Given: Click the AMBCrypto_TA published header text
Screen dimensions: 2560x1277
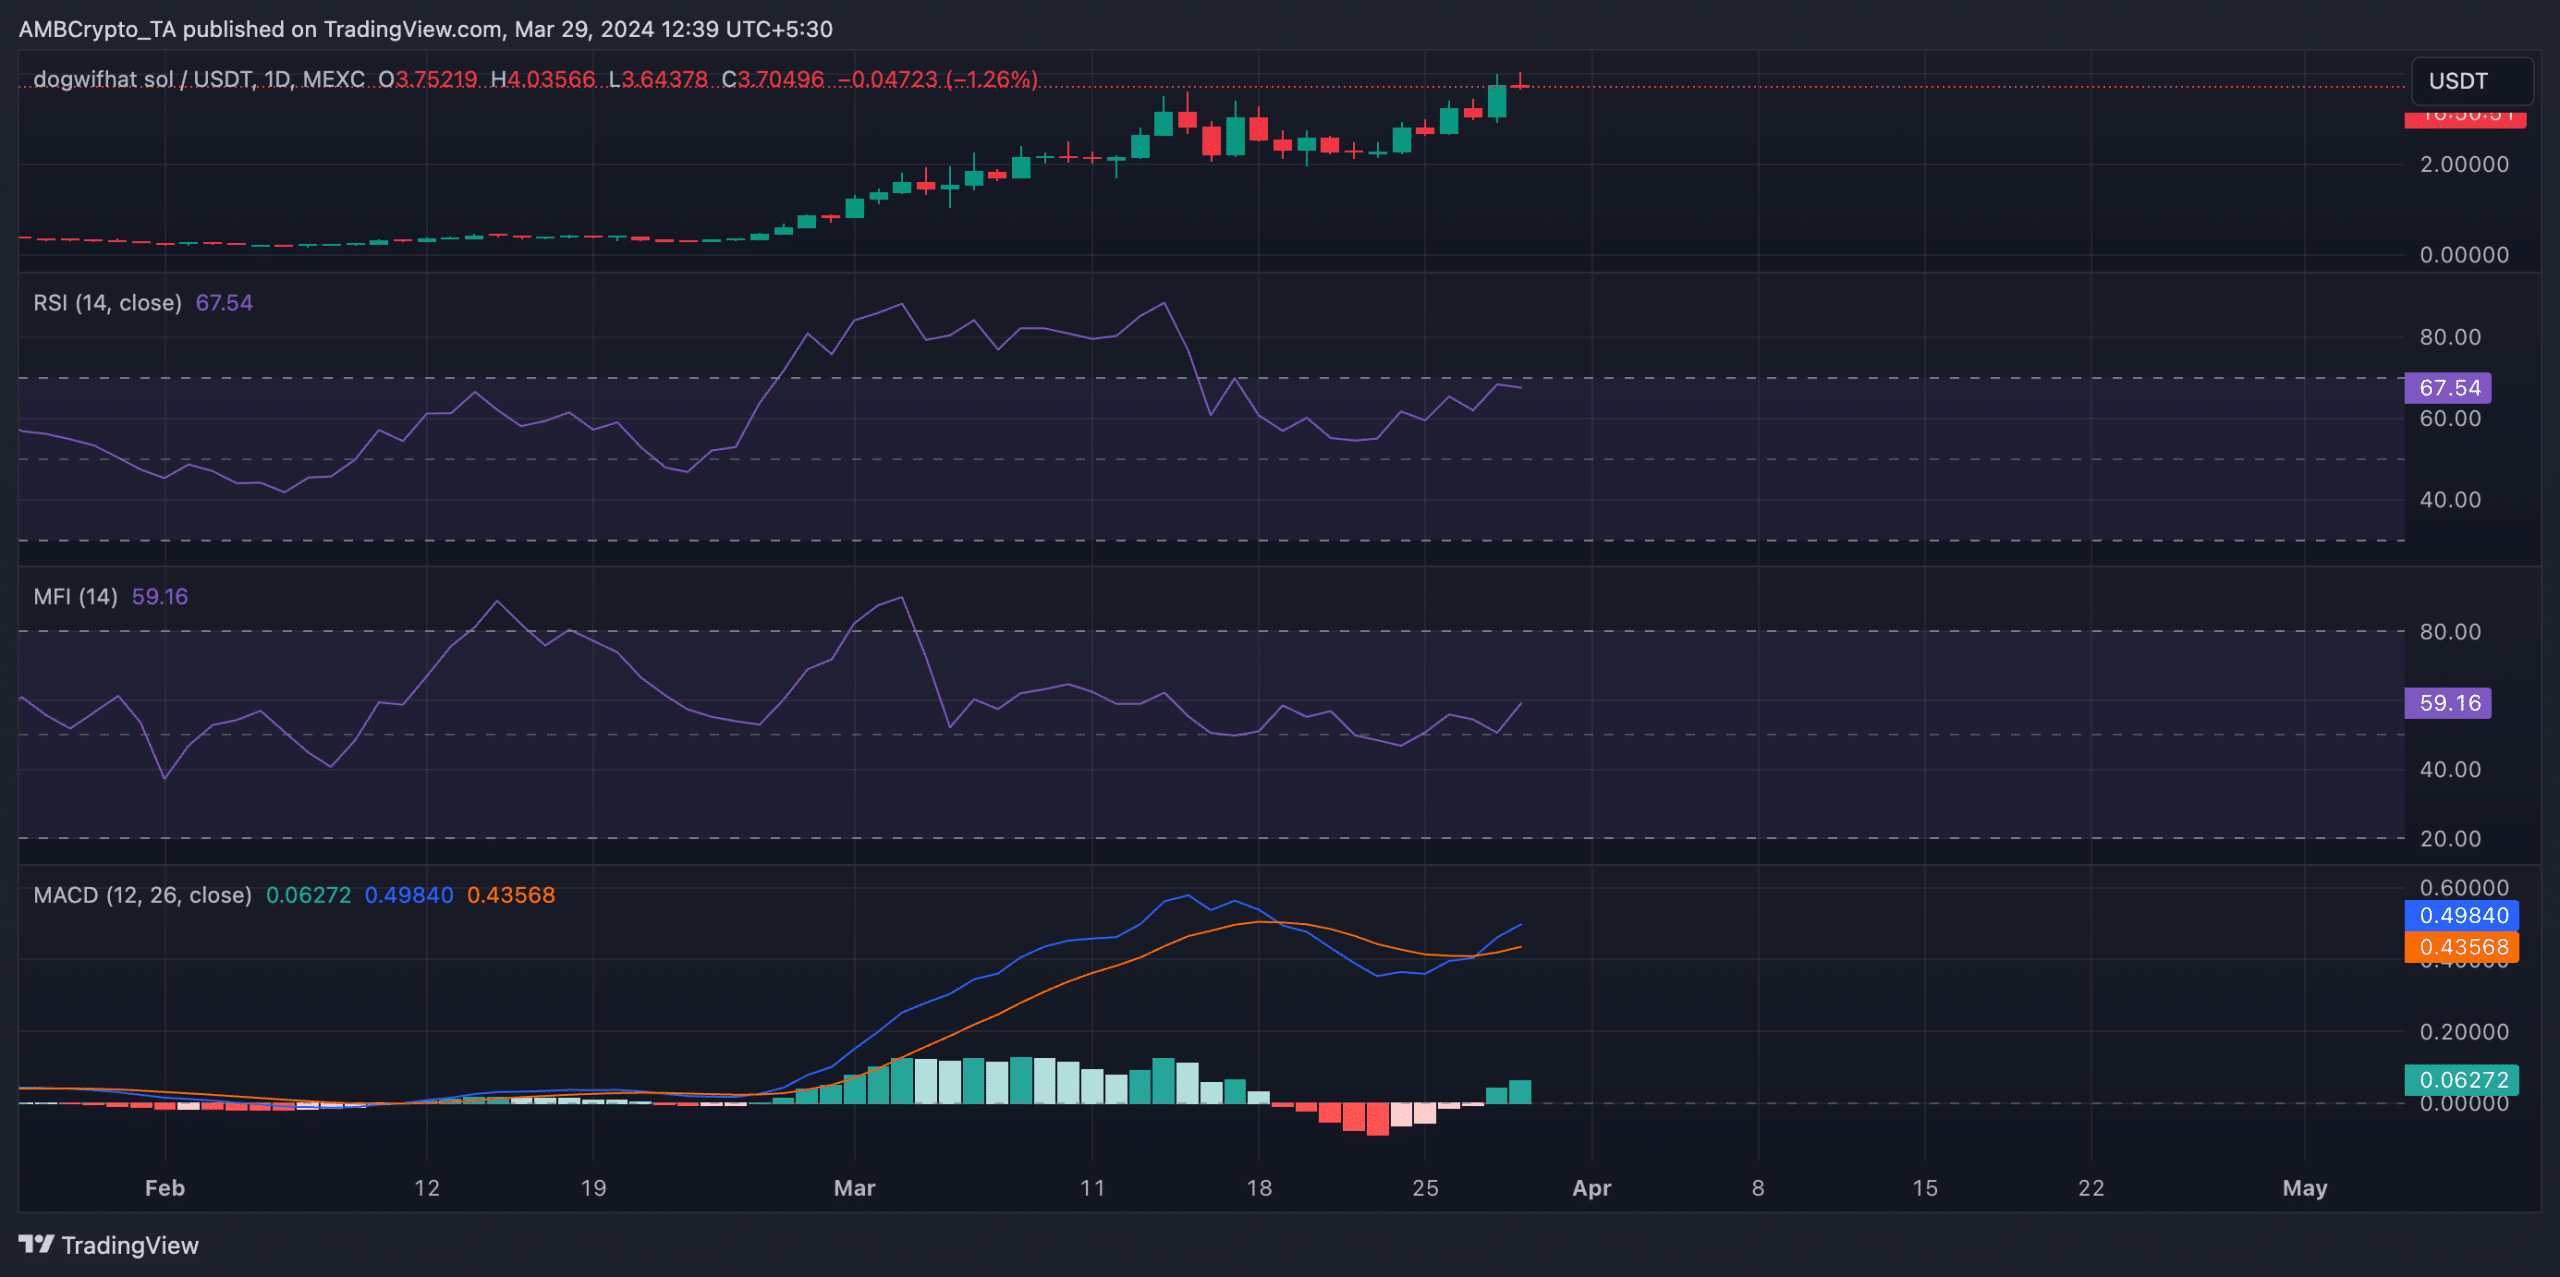Looking at the screenshot, I should point(426,29).
